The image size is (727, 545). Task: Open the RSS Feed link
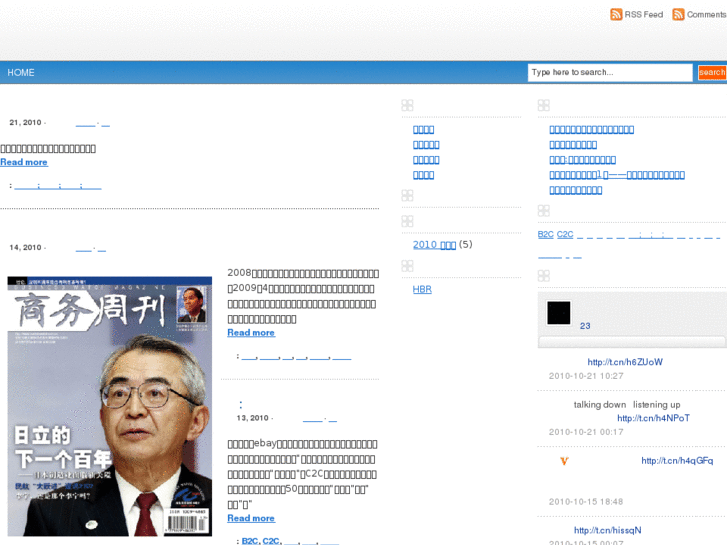644,15
